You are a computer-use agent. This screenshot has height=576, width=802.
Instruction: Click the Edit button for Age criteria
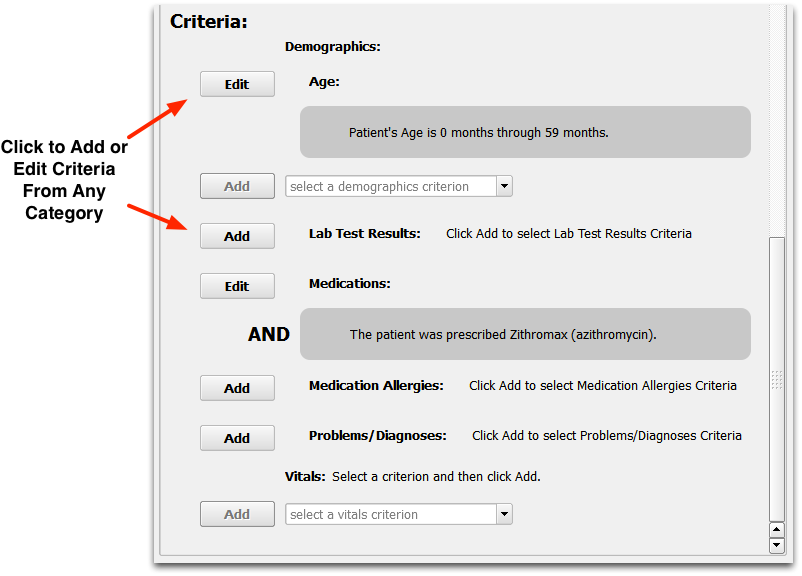click(237, 84)
